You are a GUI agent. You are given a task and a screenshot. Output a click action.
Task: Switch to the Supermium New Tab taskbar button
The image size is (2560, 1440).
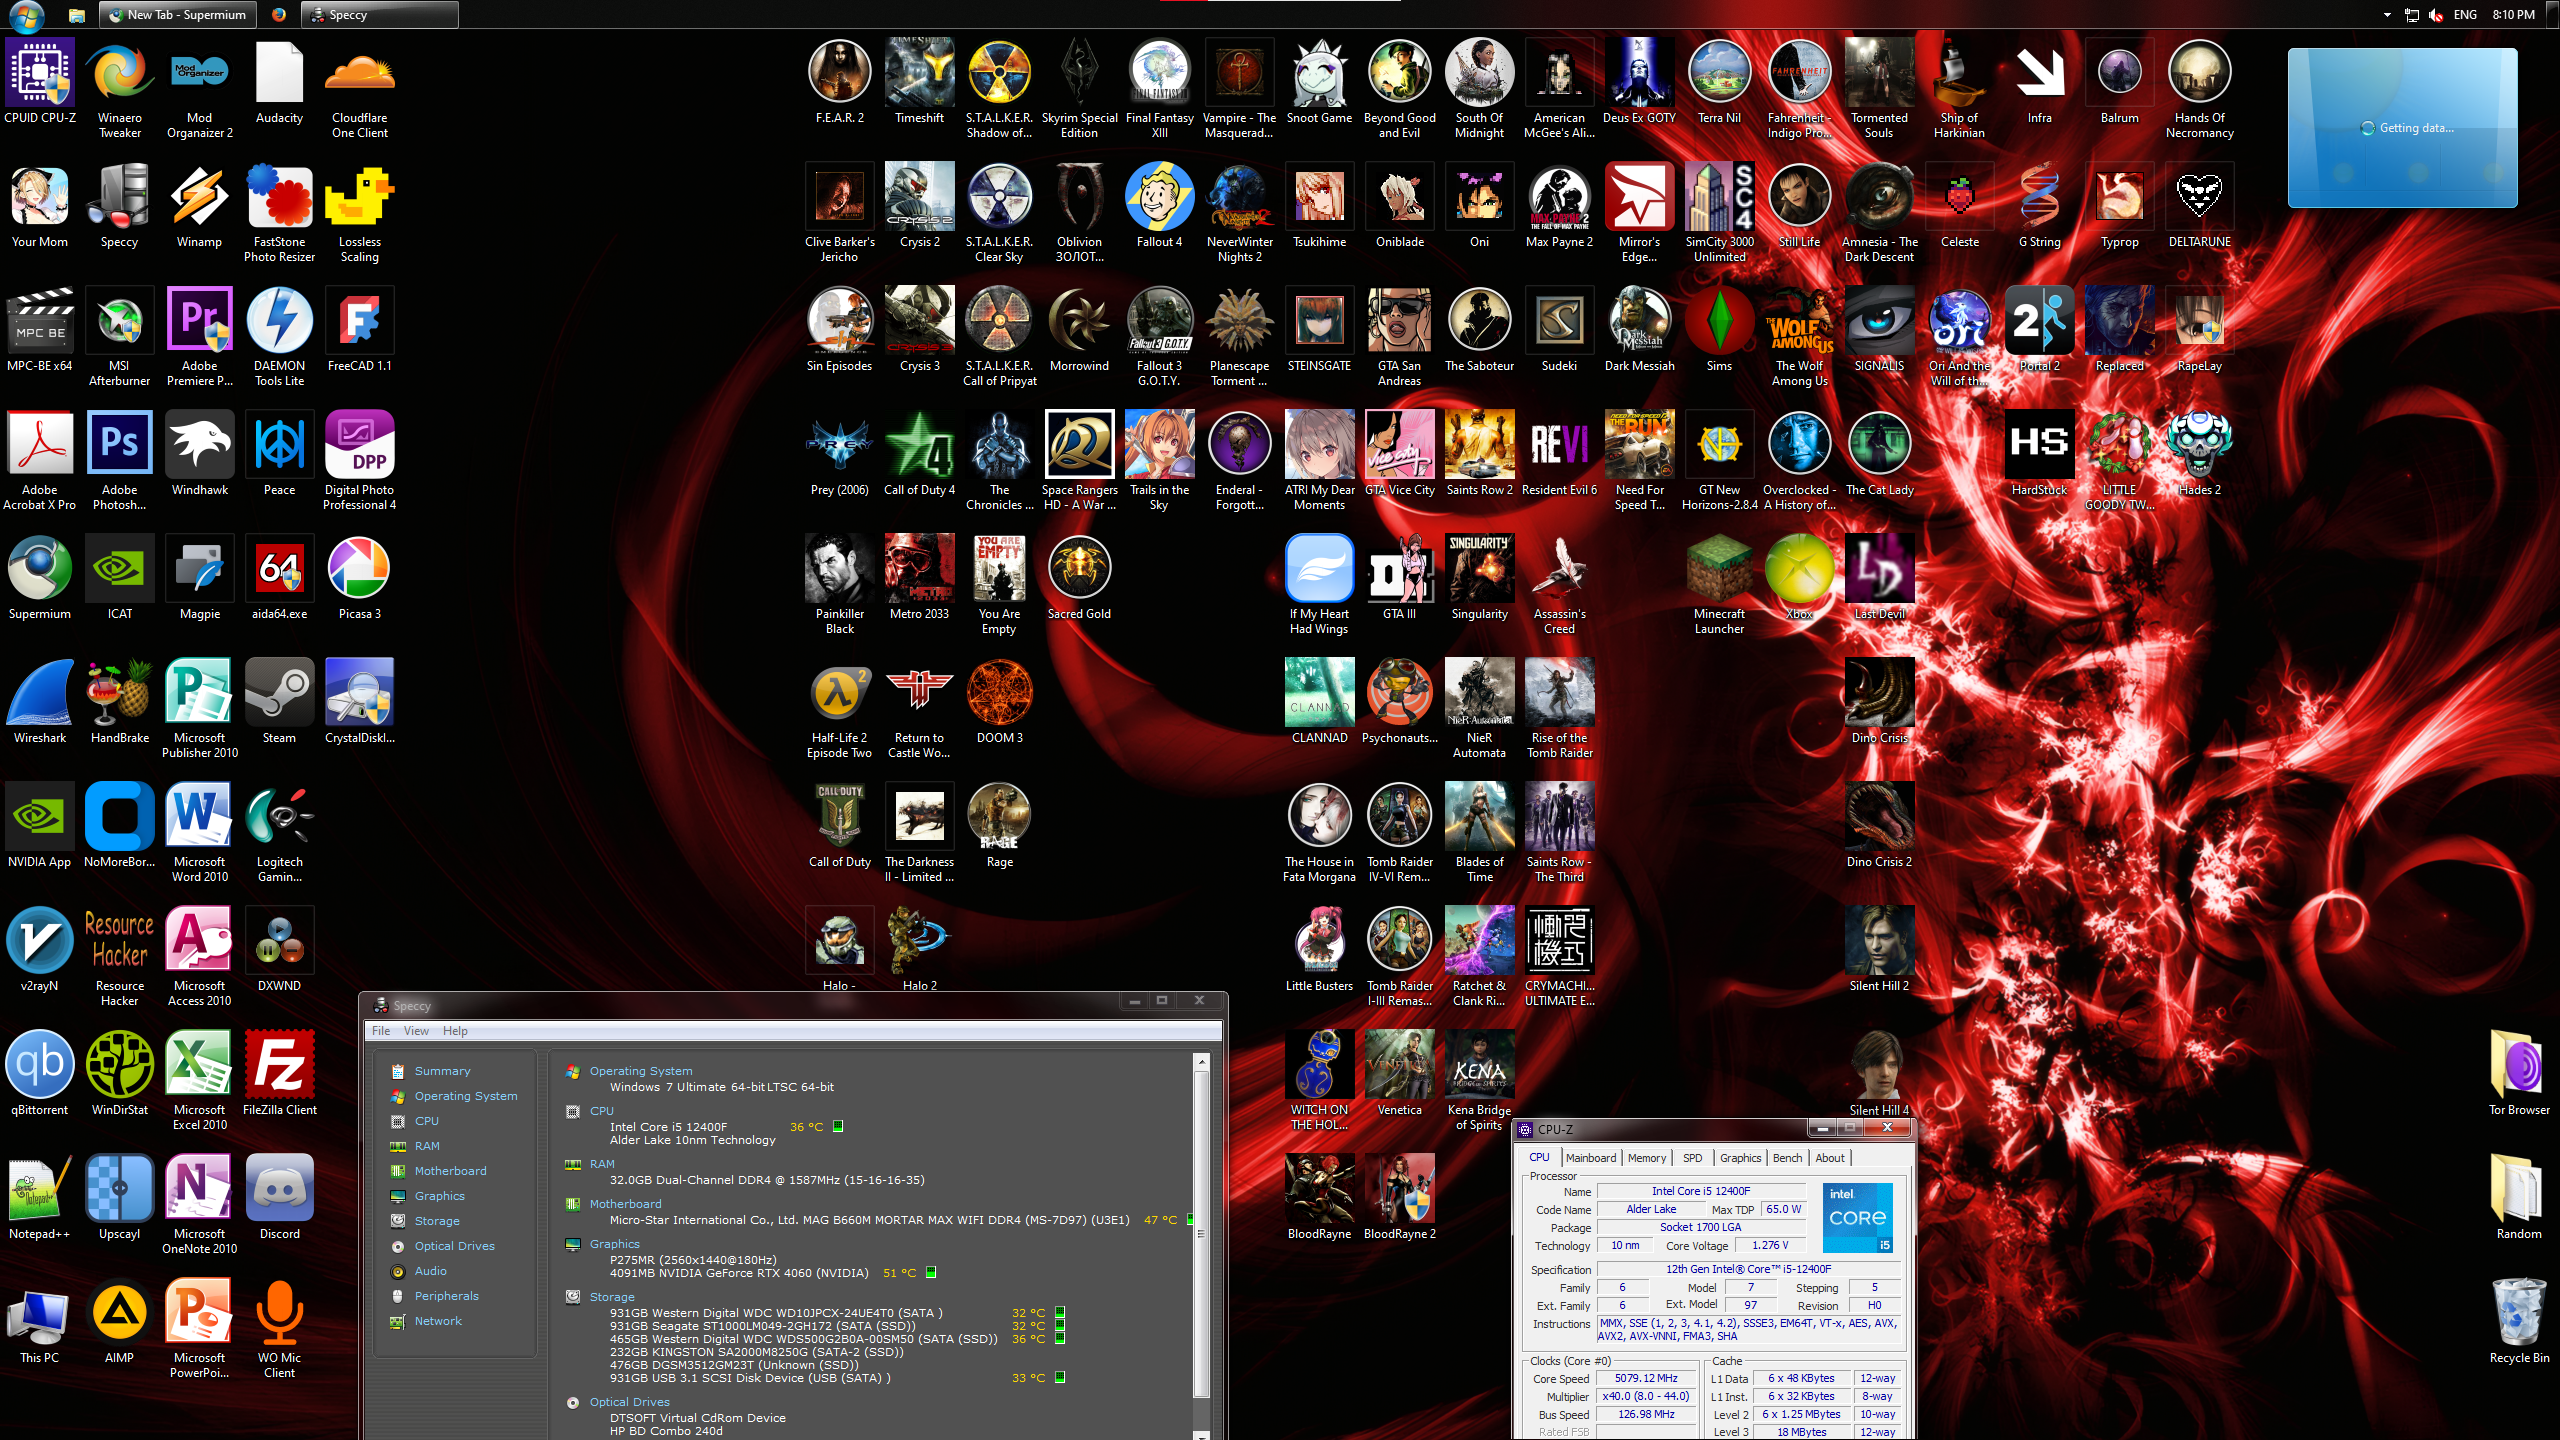(x=179, y=15)
